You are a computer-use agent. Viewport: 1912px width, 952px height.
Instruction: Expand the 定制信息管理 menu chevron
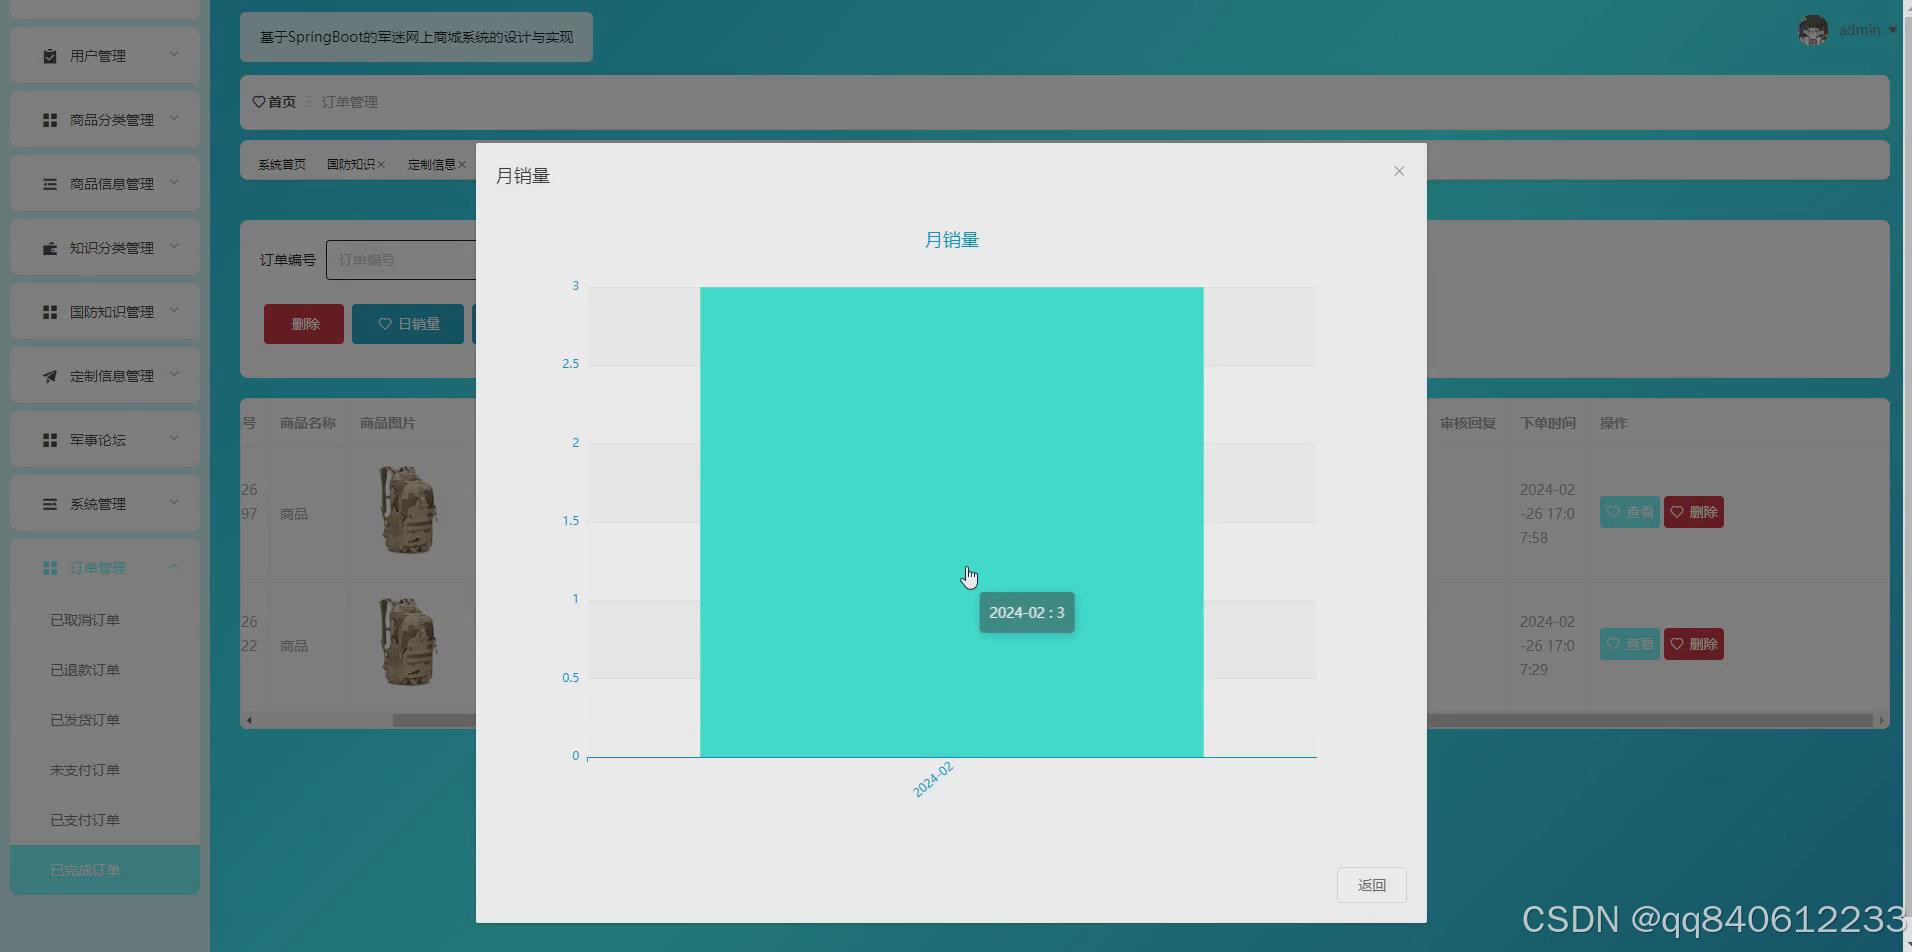[174, 374]
